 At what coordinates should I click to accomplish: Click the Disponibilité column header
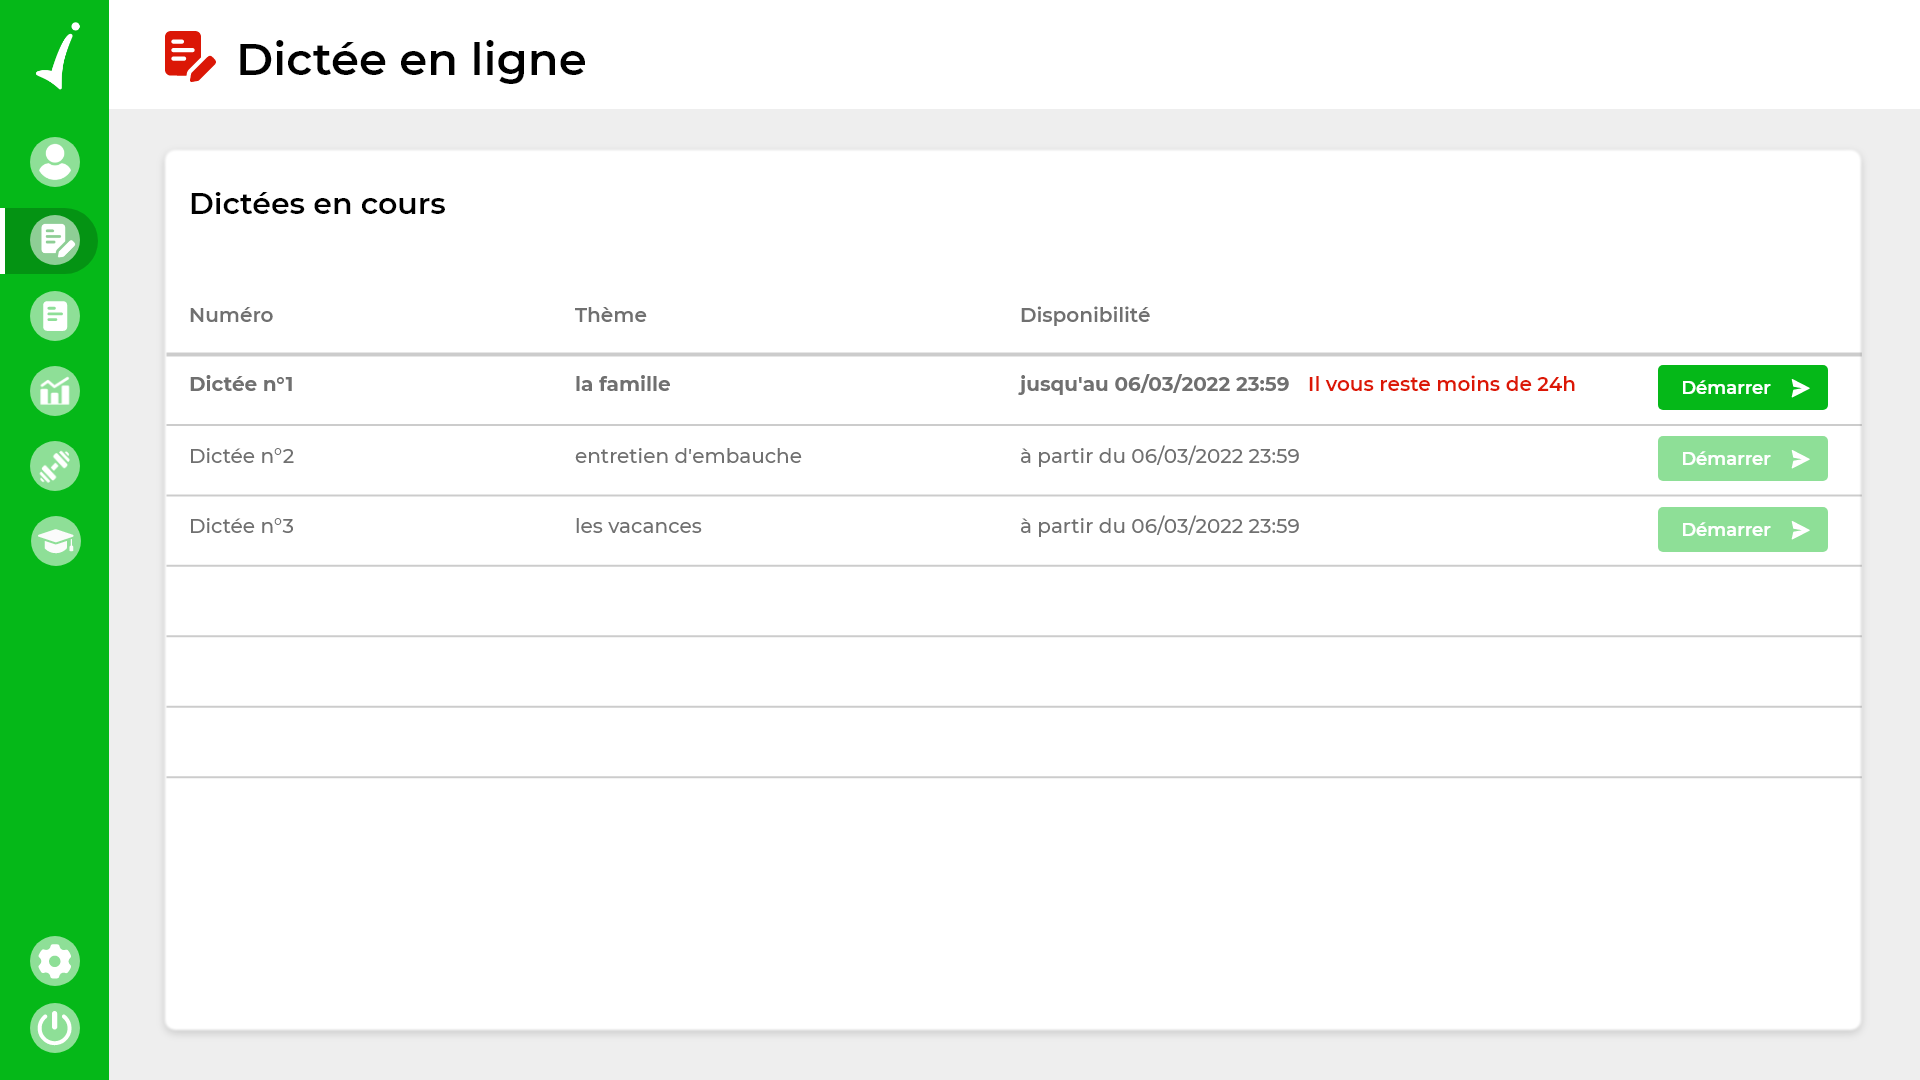[x=1084, y=315]
